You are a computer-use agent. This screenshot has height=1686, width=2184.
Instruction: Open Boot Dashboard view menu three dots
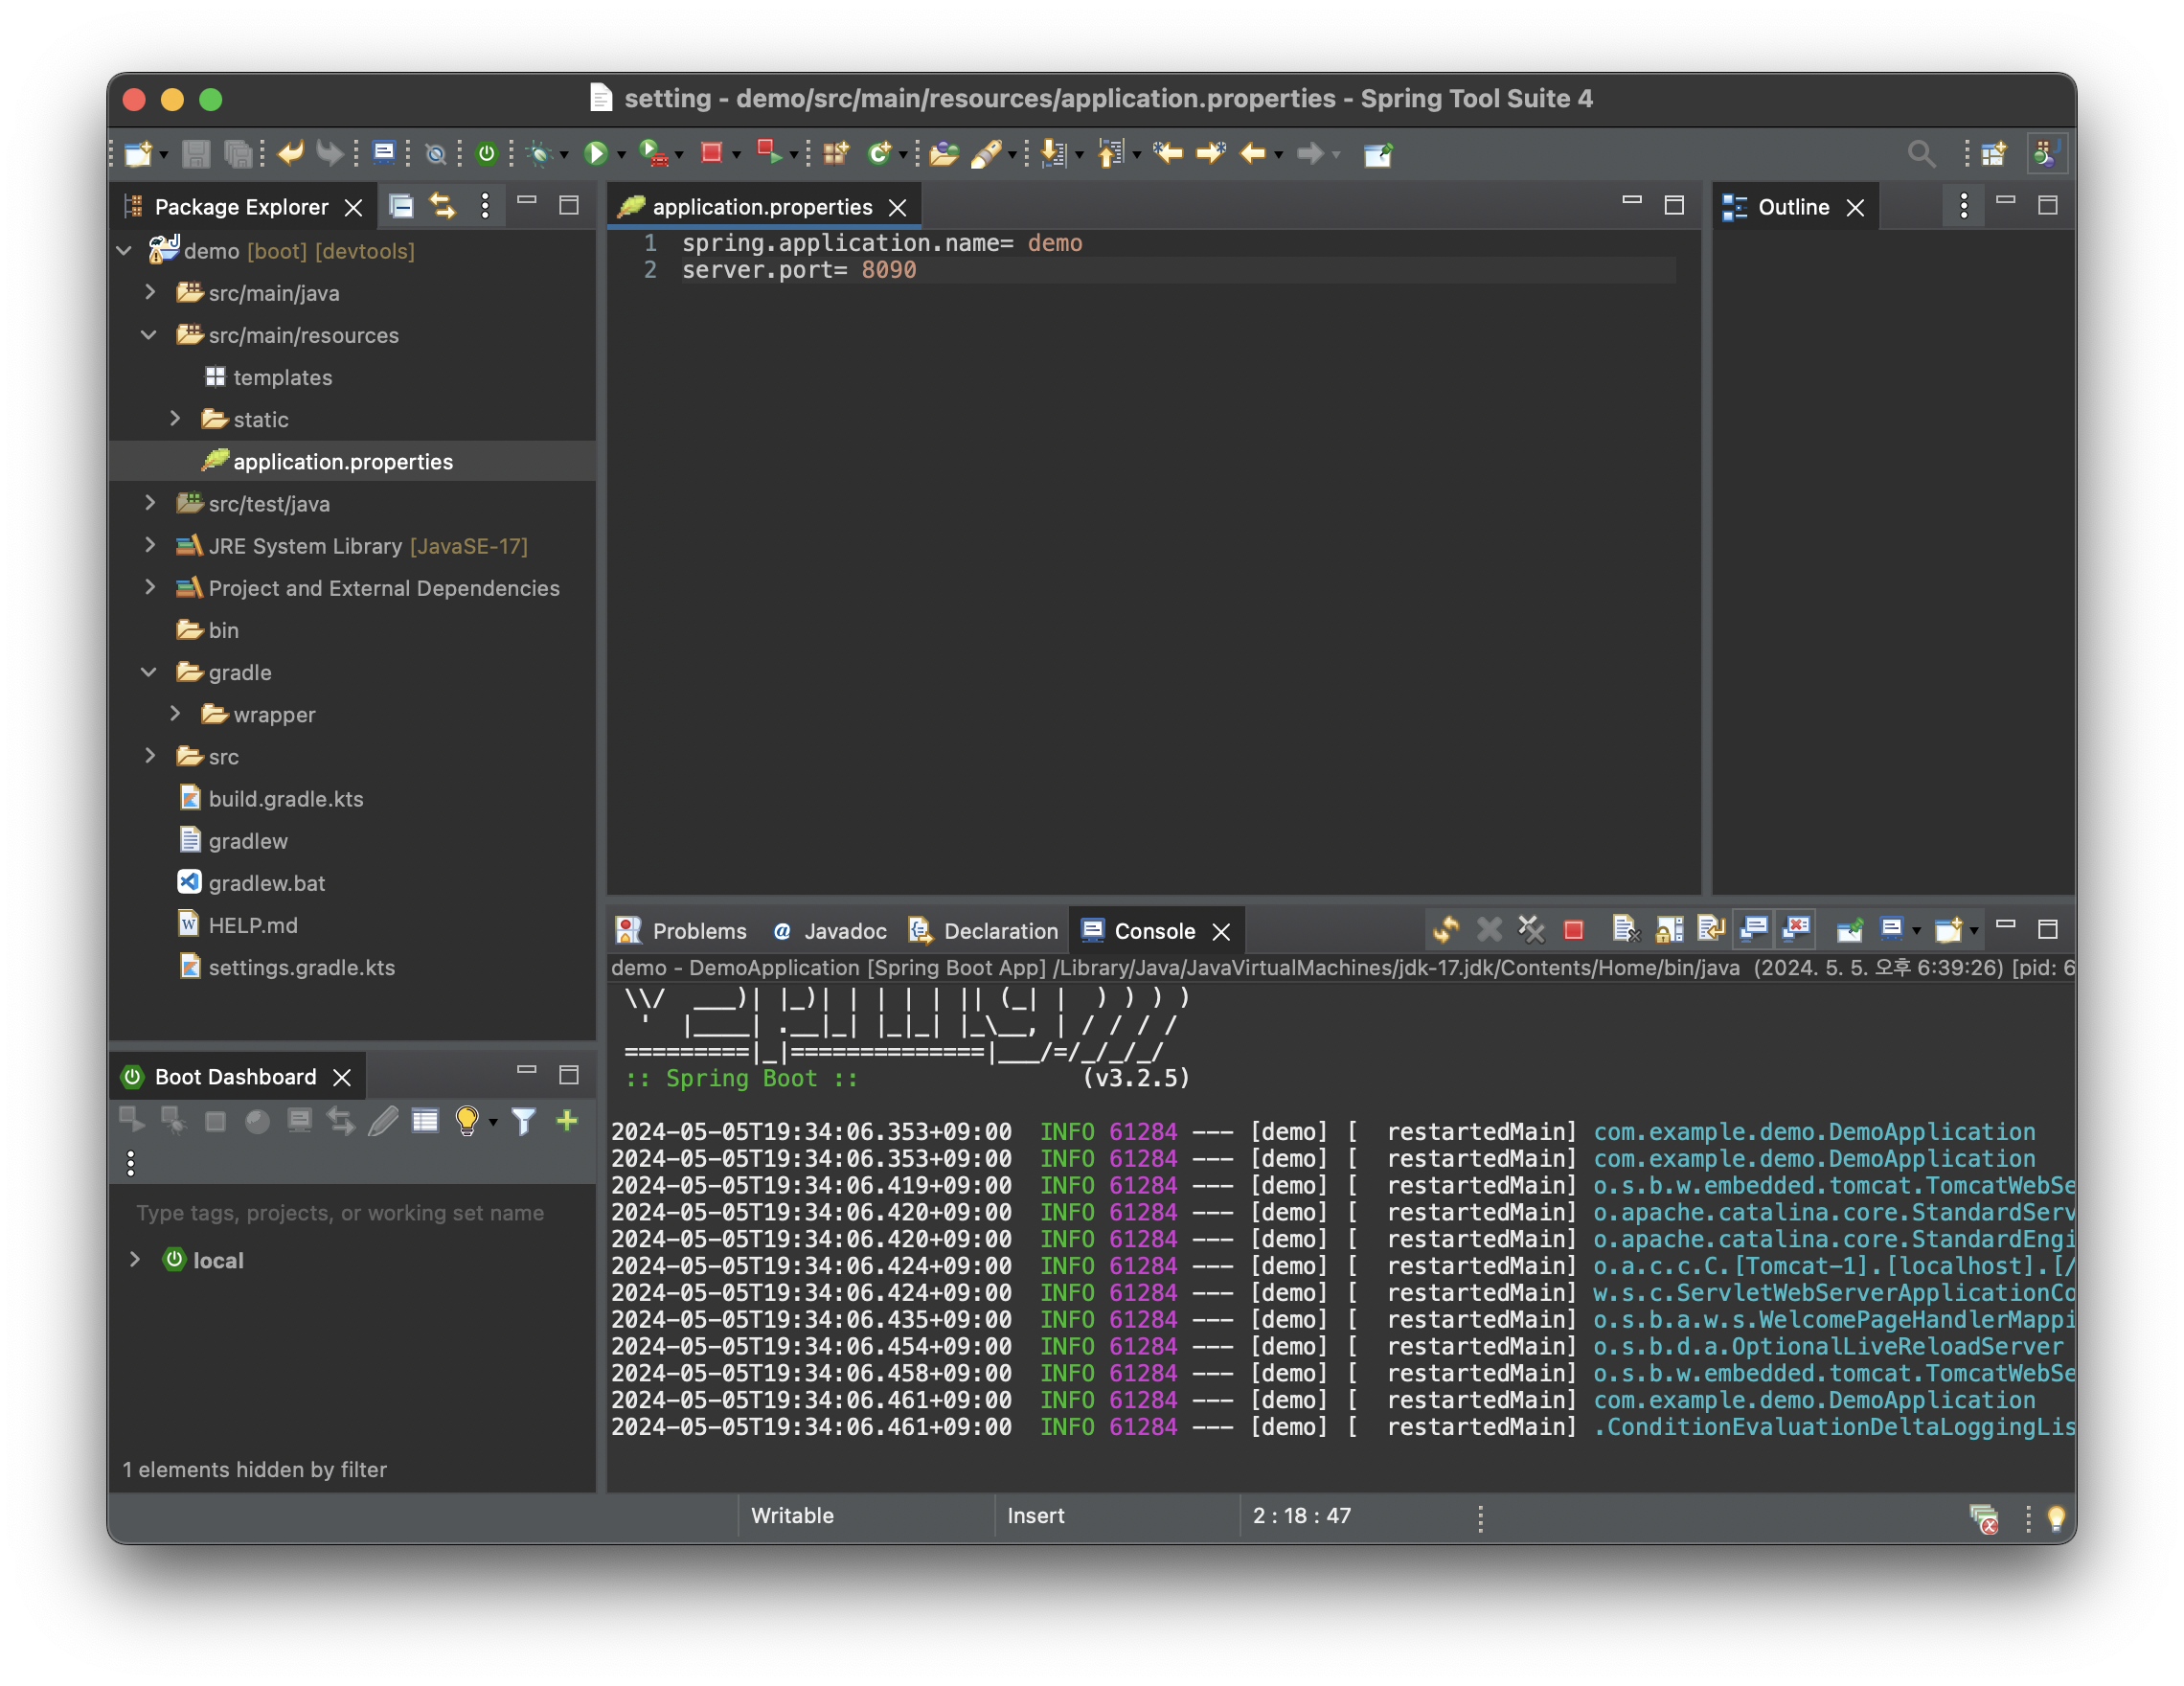pos(131,1163)
